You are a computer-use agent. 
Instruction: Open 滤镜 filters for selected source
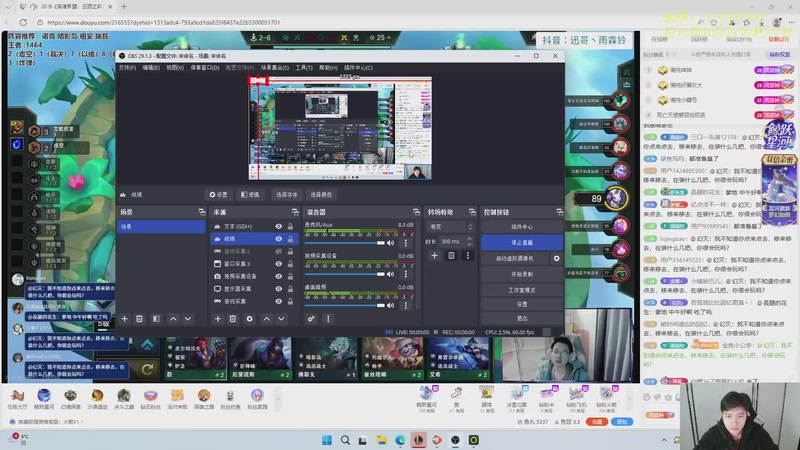pos(250,195)
